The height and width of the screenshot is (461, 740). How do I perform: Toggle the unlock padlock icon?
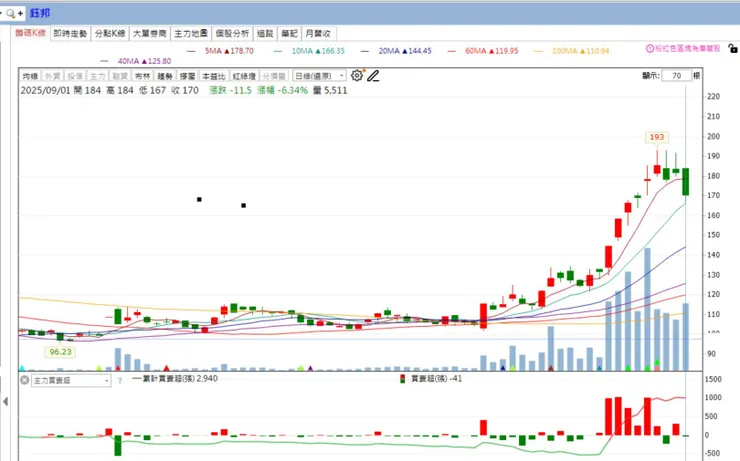(x=732, y=48)
